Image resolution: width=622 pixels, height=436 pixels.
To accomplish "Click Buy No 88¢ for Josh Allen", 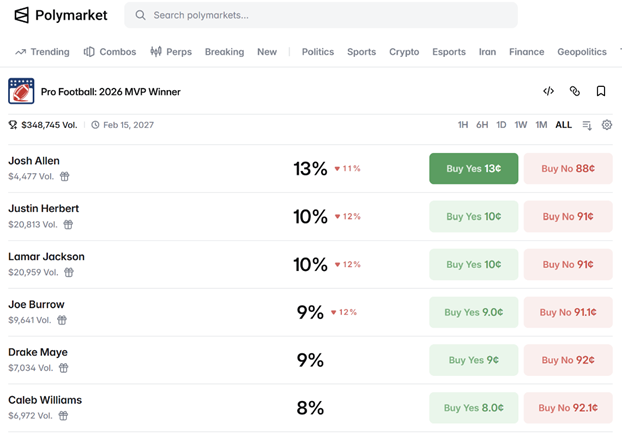I will (568, 169).
